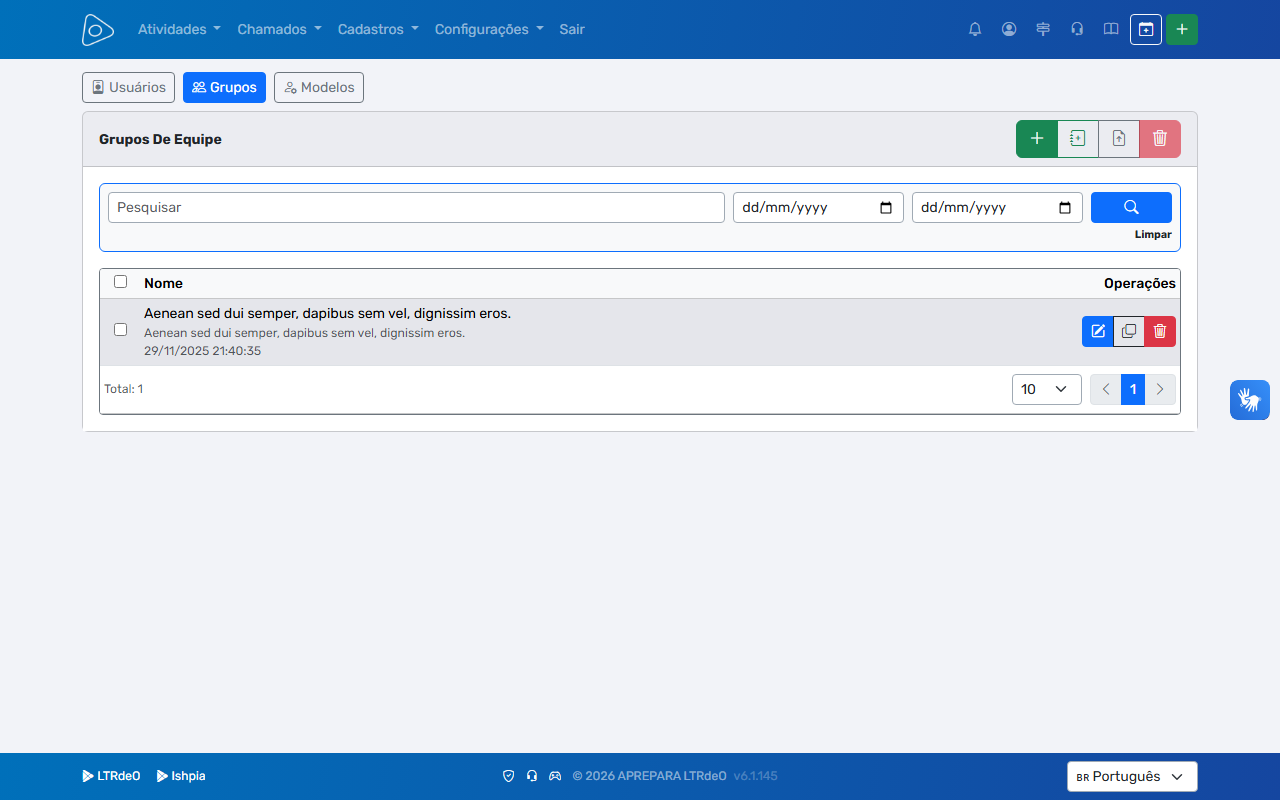Open the user profile icon

1009,29
